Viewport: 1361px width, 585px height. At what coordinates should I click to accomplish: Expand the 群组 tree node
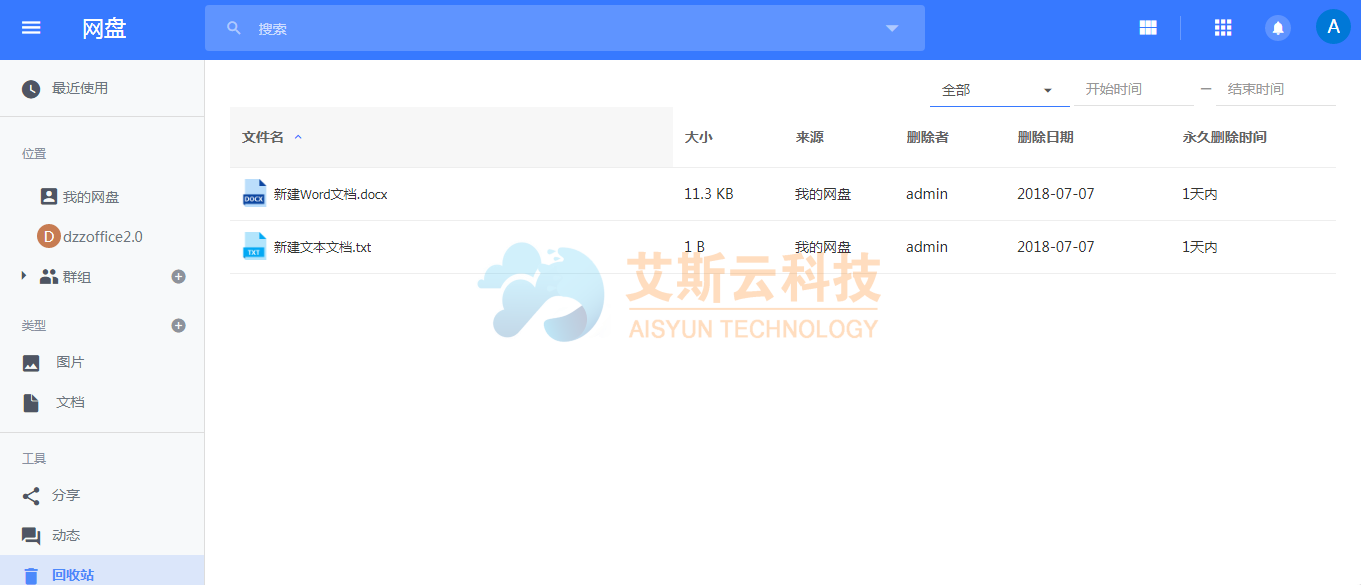coord(24,276)
